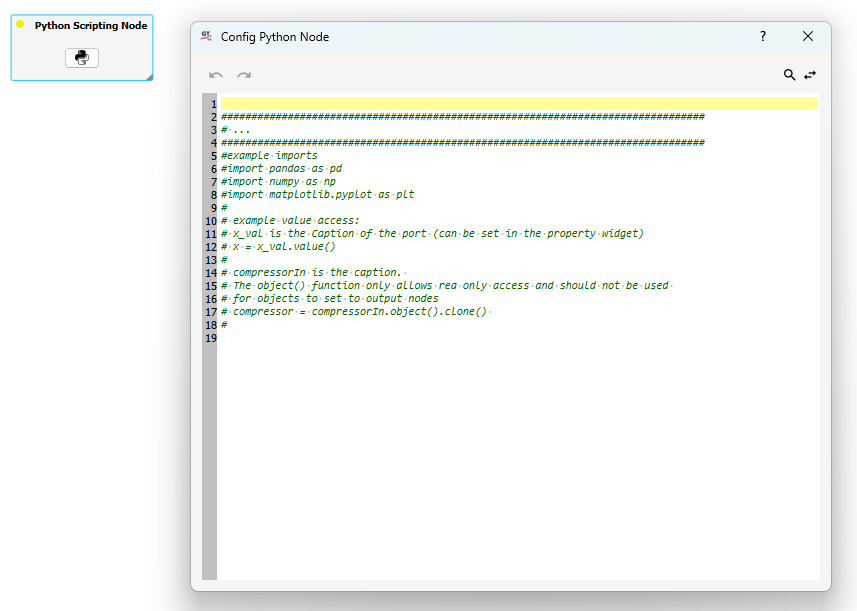Image resolution: width=857 pixels, height=611 pixels.
Task: Click the replace arrows icon
Action: [x=810, y=75]
